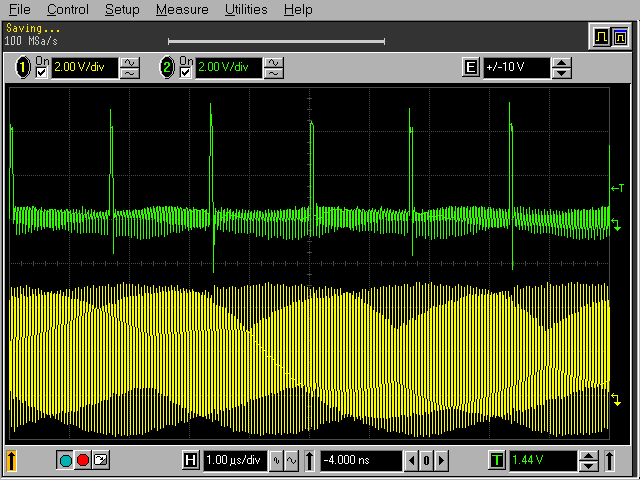Viewport: 640px width, 480px height.
Task: Click the external trigger E button
Action: 471,67
